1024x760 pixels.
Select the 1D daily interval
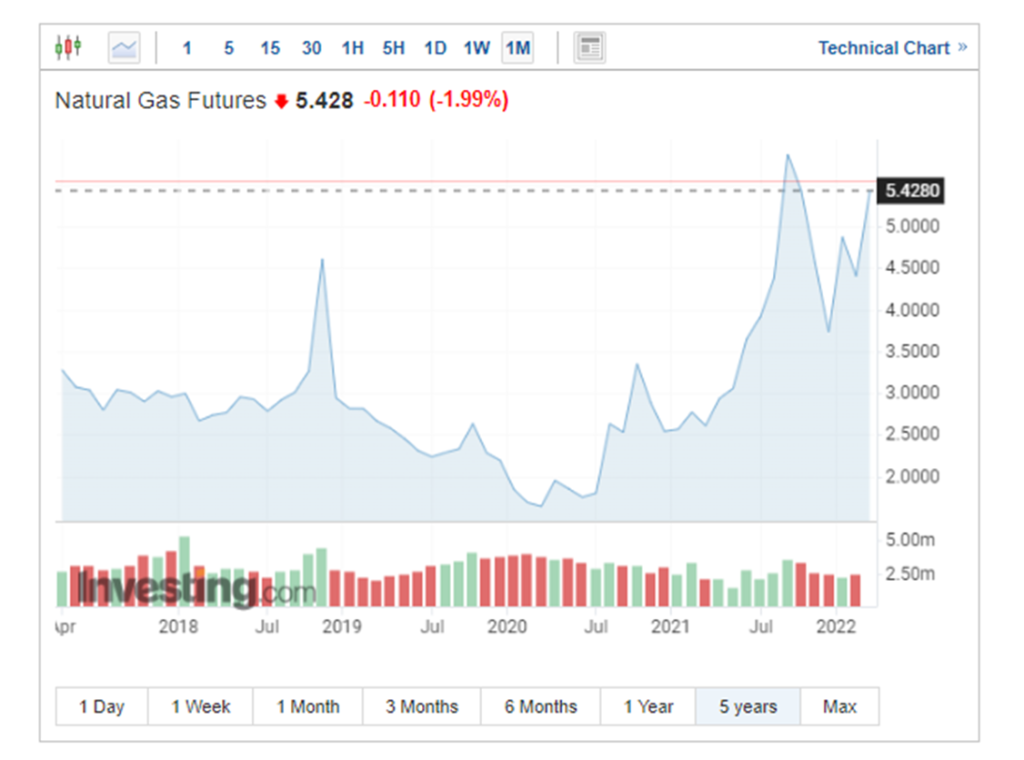(434, 48)
